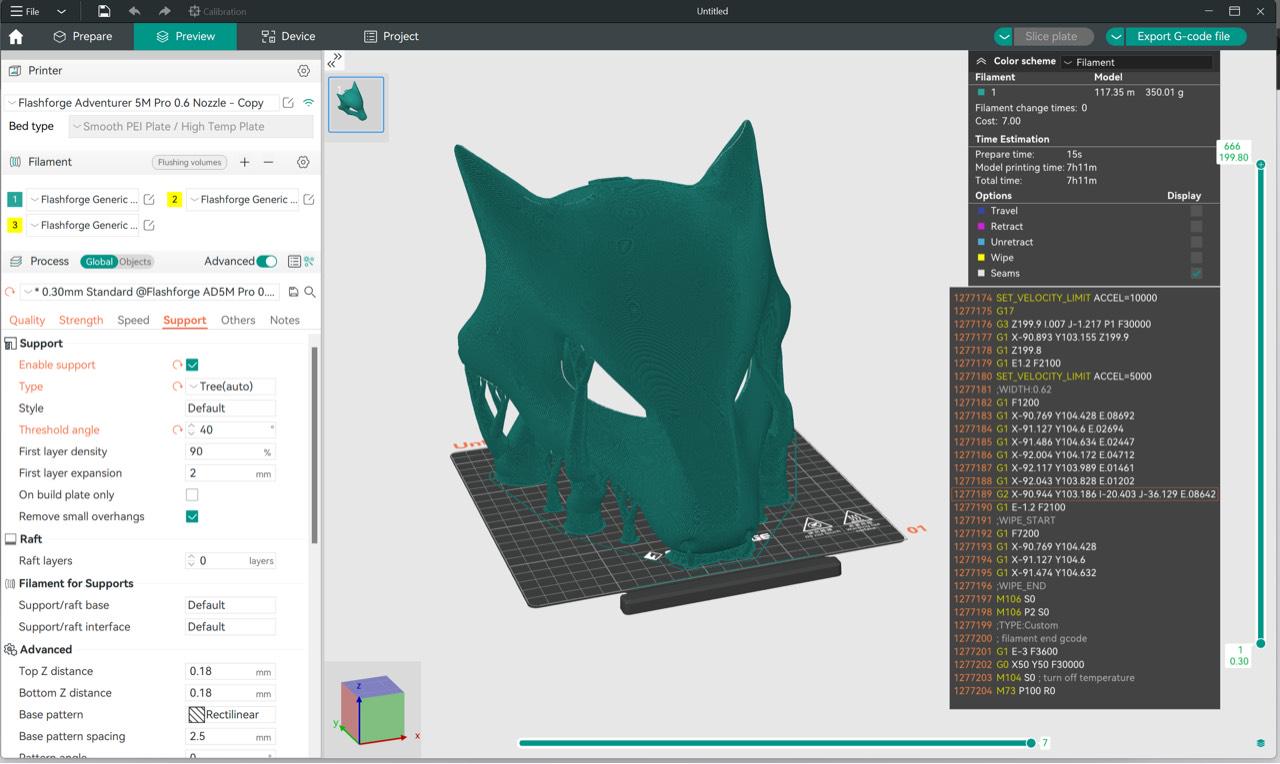1280x764 pixels.
Task: Click the undo arrow icon
Action: coord(135,11)
